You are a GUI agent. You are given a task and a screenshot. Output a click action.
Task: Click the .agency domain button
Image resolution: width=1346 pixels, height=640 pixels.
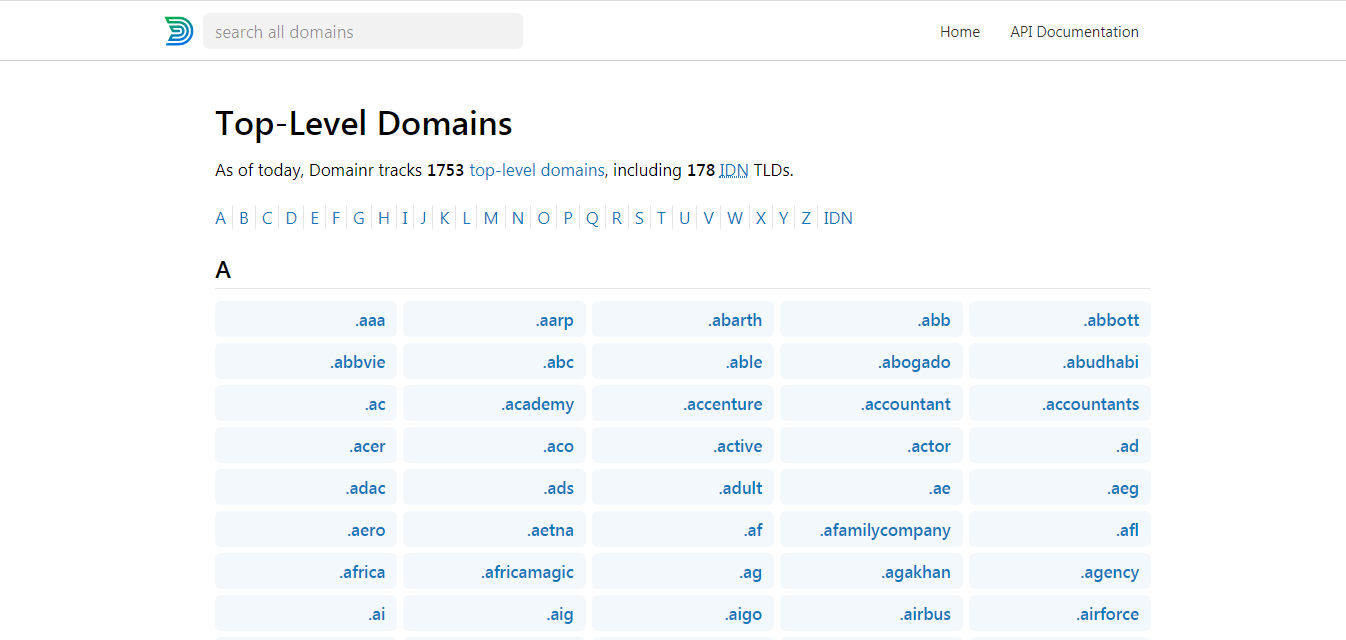1059,571
